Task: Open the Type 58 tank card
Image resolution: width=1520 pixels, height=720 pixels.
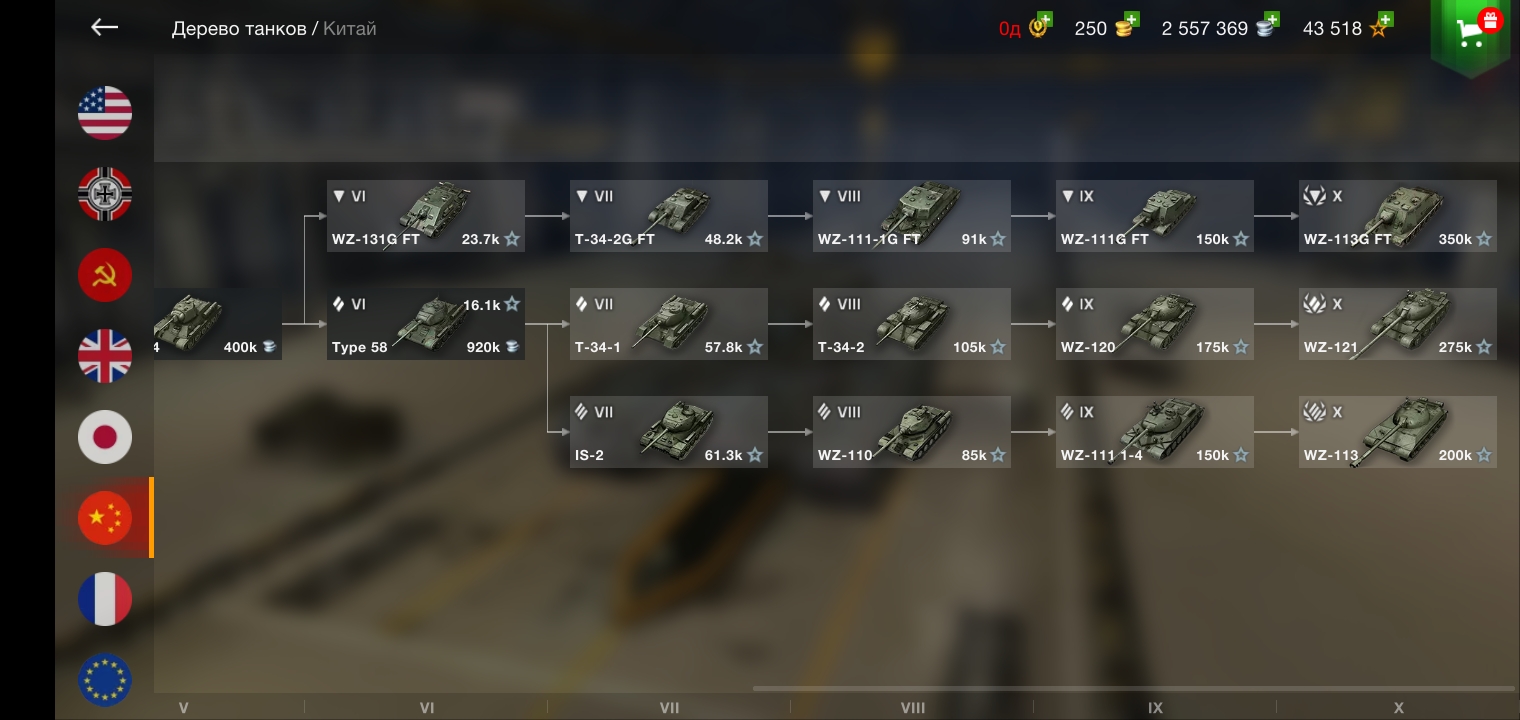Action: pyautogui.click(x=426, y=324)
